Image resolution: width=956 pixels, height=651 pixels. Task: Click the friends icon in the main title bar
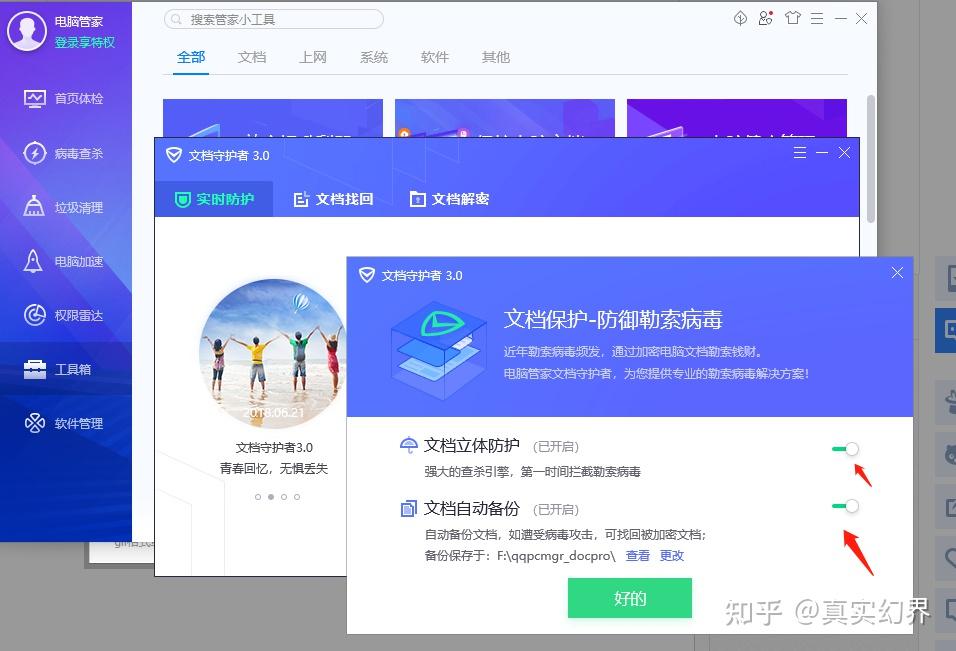766,18
